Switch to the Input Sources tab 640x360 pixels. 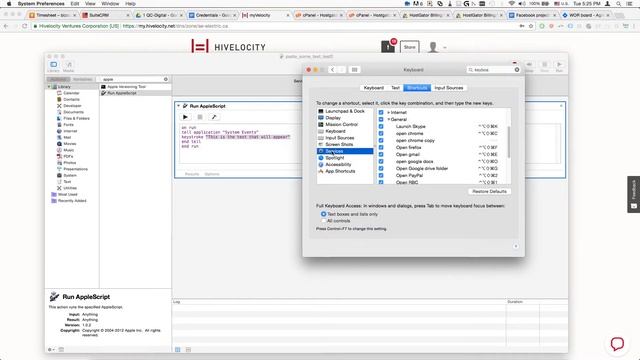pos(449,88)
